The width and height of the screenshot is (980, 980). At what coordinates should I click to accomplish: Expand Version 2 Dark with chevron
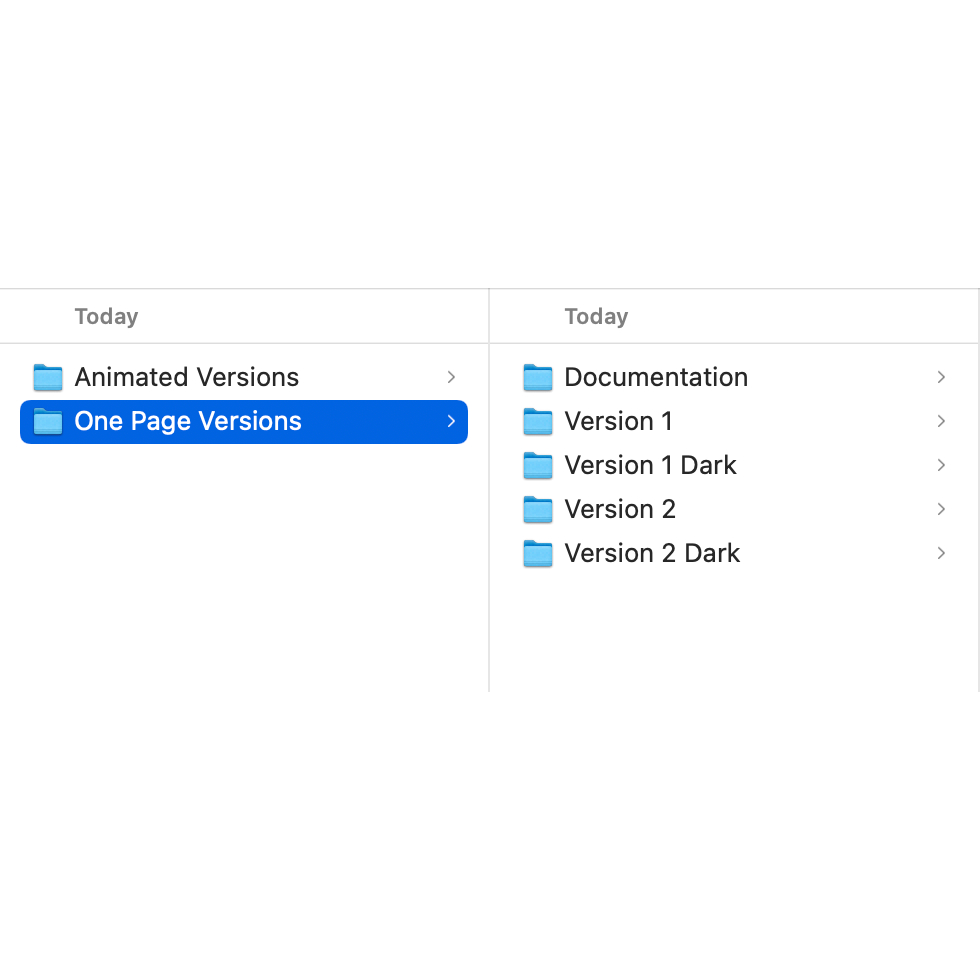pyautogui.click(x=941, y=553)
